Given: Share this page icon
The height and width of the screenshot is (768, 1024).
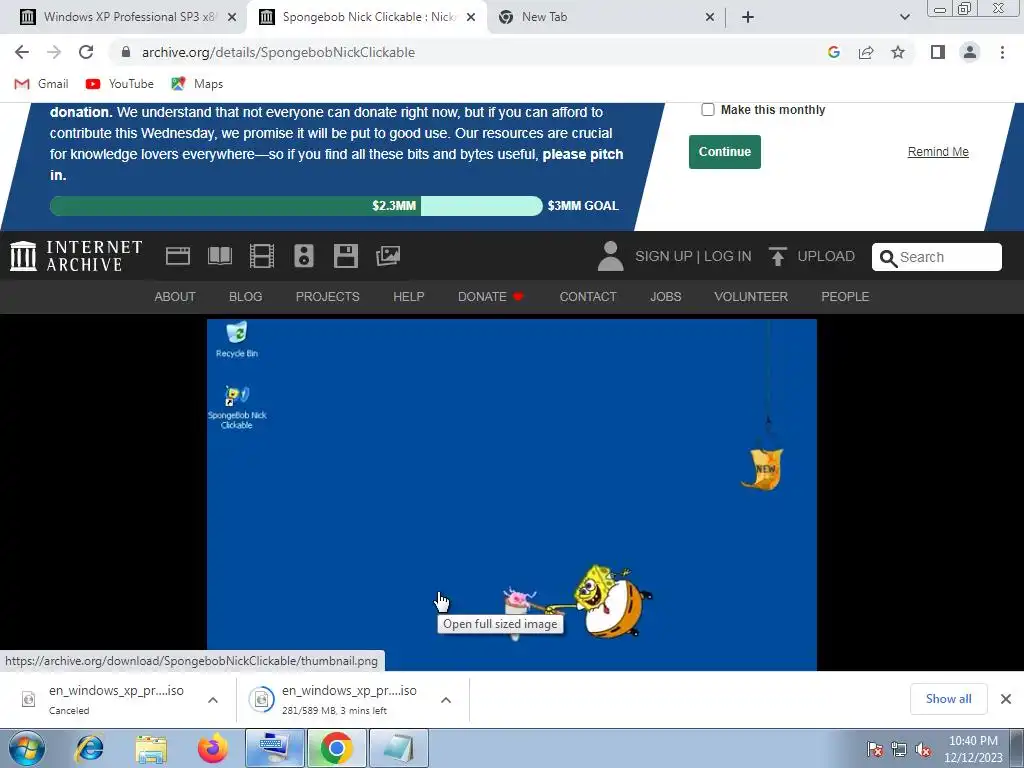Looking at the screenshot, I should click(866, 52).
